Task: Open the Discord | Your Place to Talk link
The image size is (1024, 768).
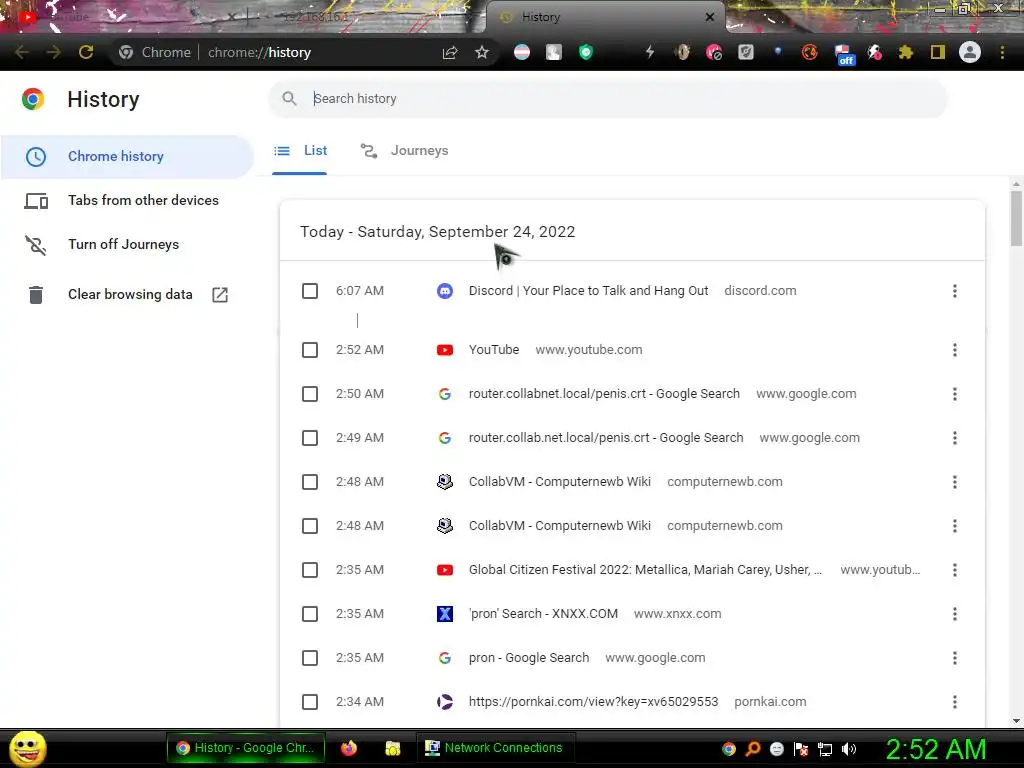Action: coord(588,291)
